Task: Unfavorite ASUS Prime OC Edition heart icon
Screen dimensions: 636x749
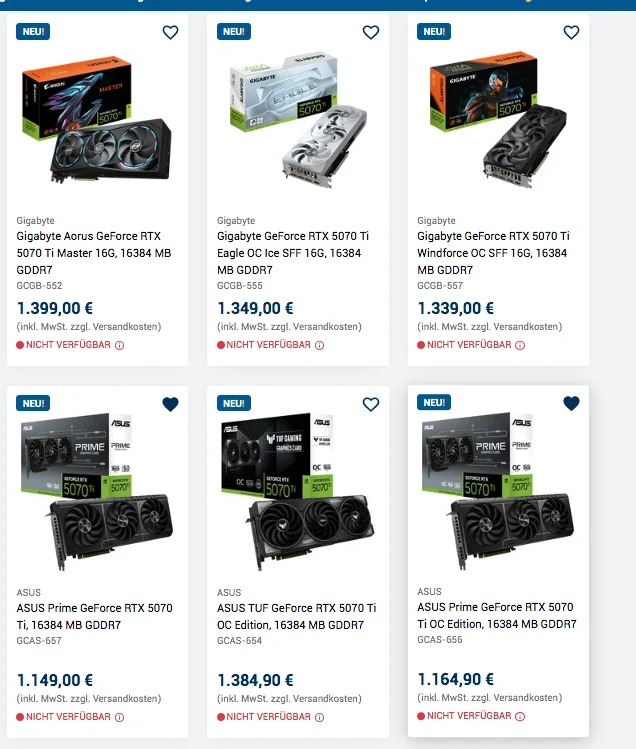Action: [x=571, y=403]
